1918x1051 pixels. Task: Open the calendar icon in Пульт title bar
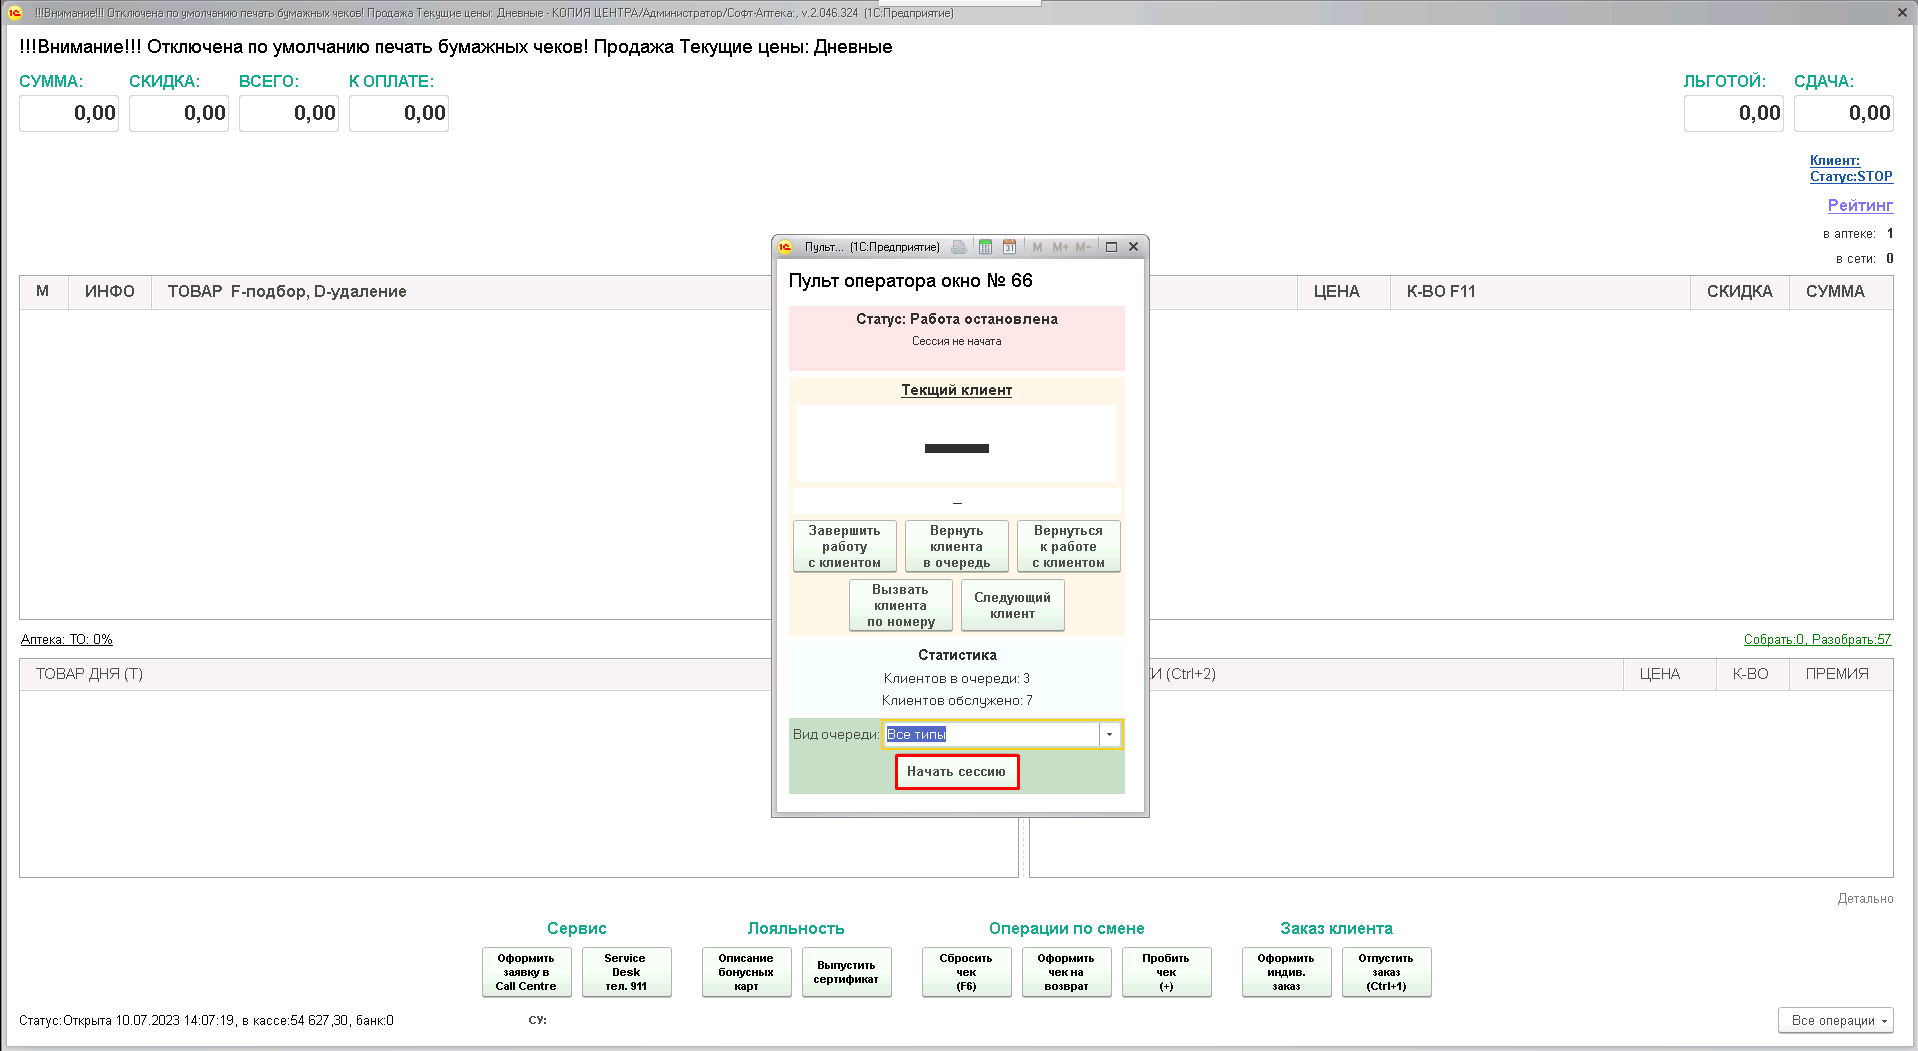pyautogui.click(x=1009, y=247)
